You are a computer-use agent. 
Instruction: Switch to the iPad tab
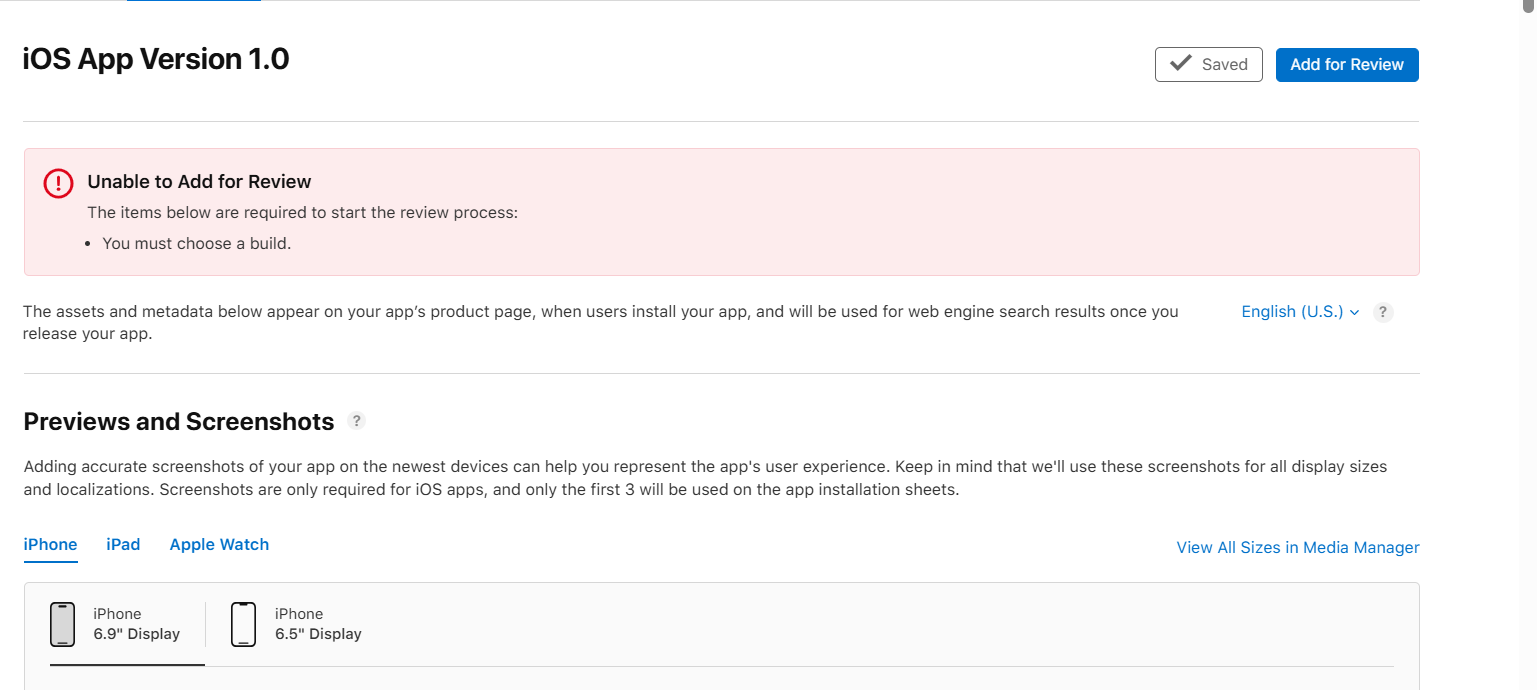coord(123,545)
